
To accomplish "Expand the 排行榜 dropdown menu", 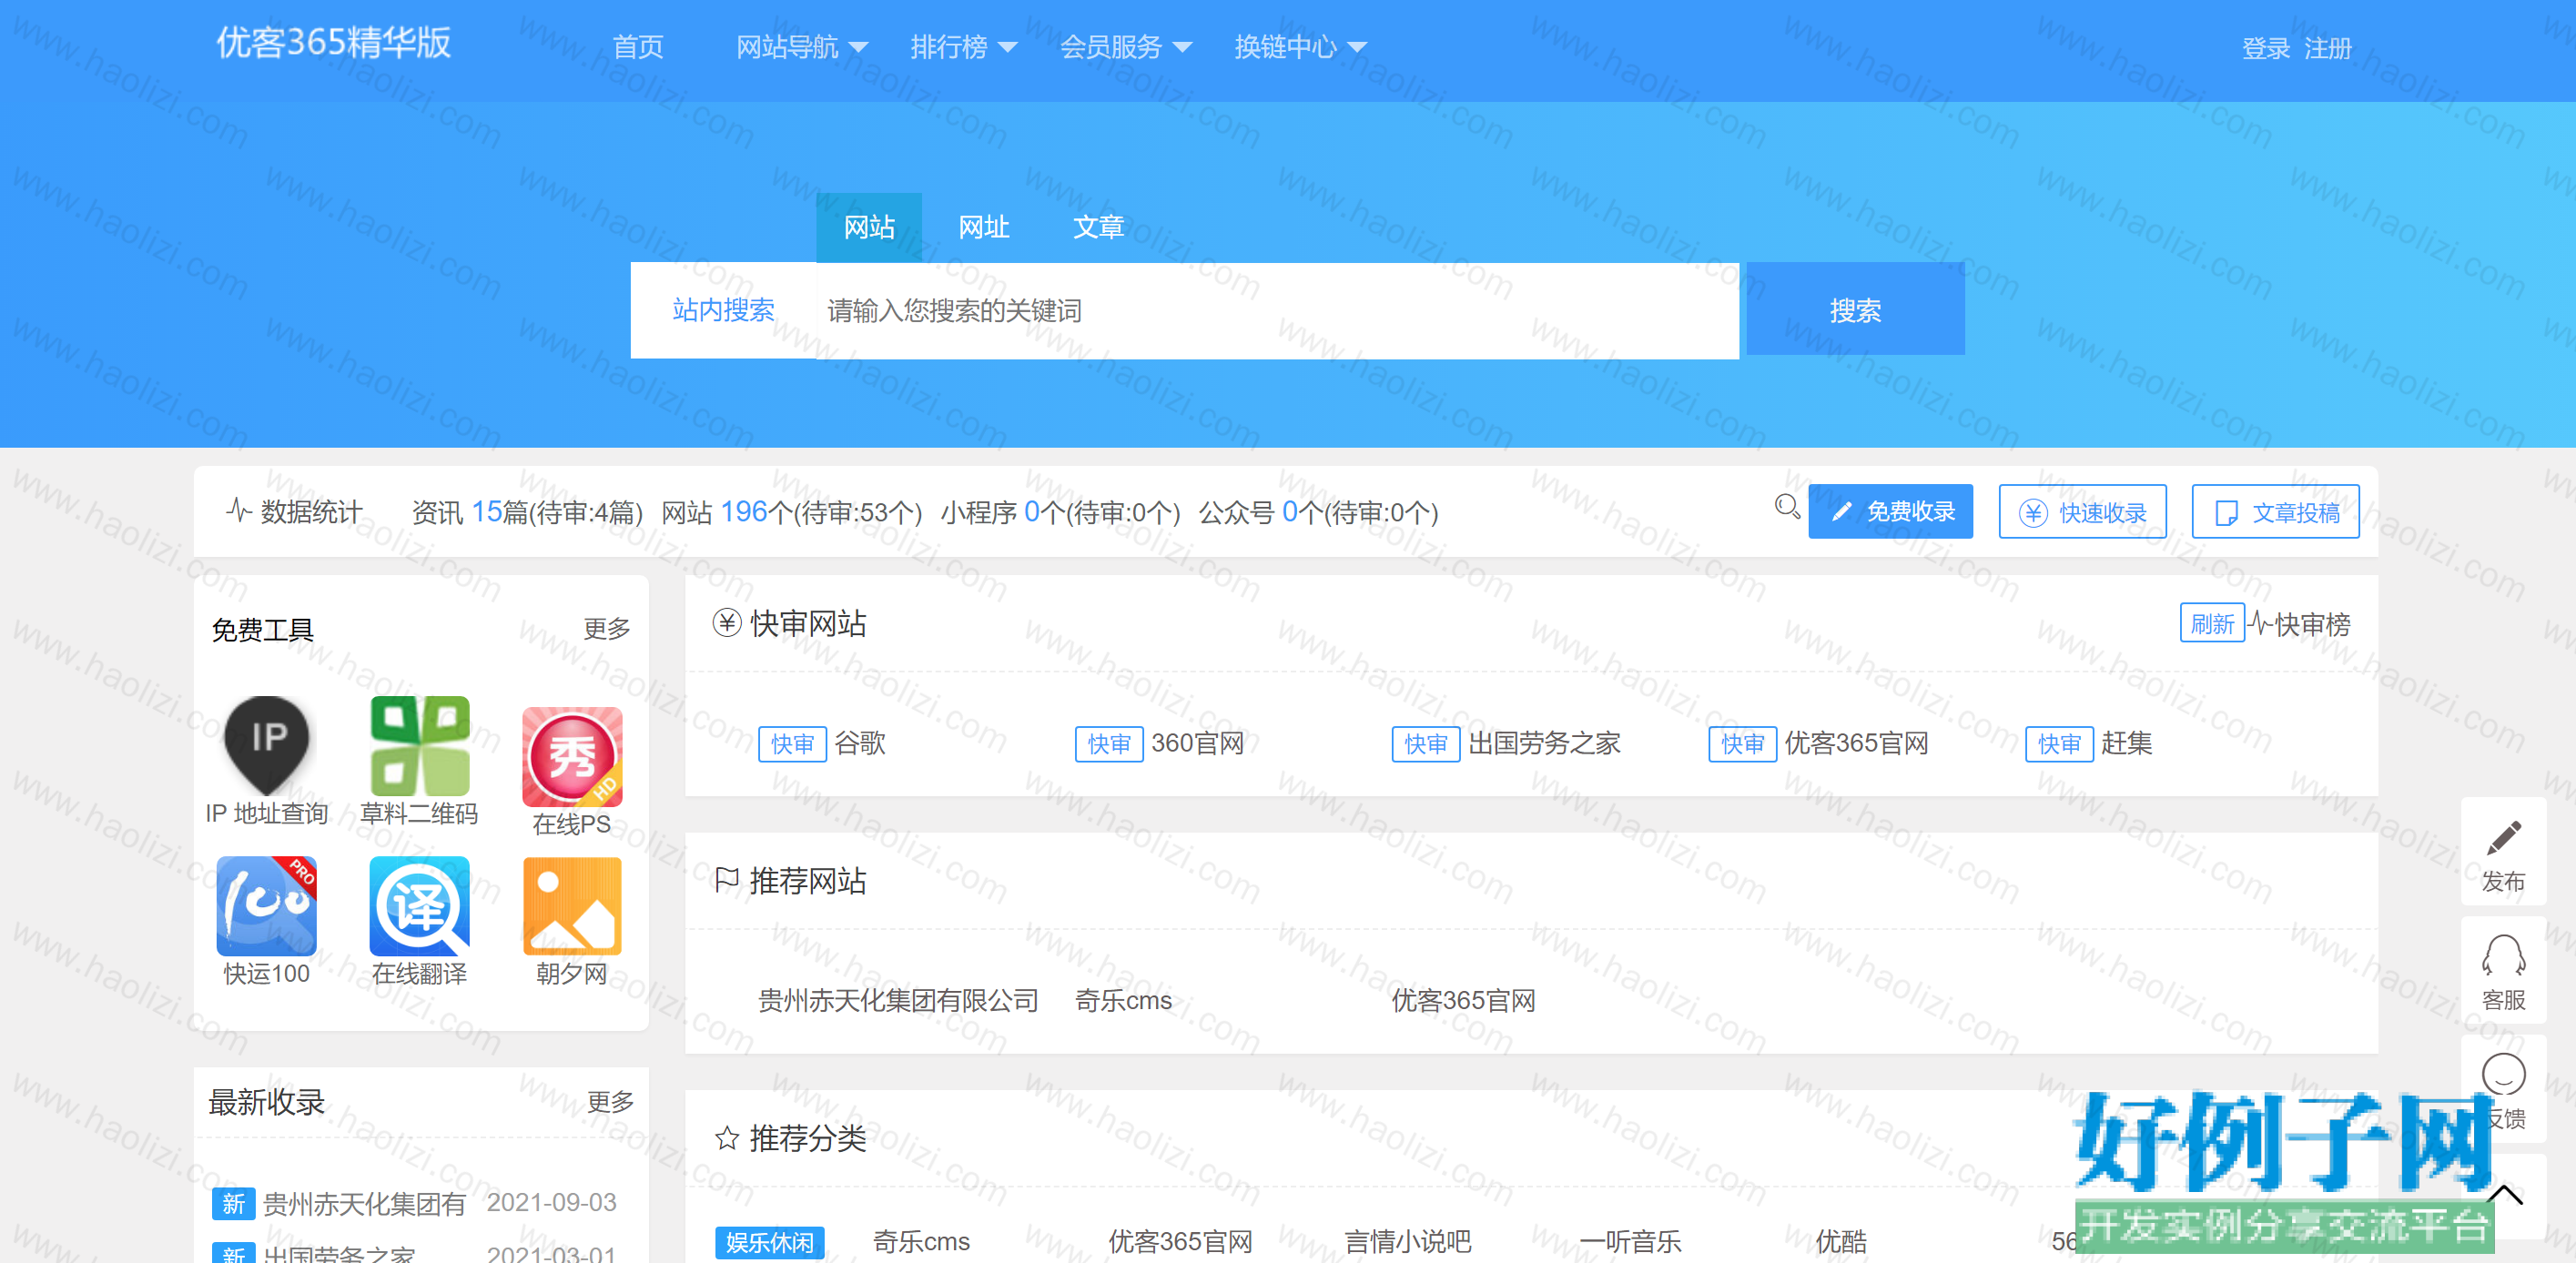I will coord(964,47).
